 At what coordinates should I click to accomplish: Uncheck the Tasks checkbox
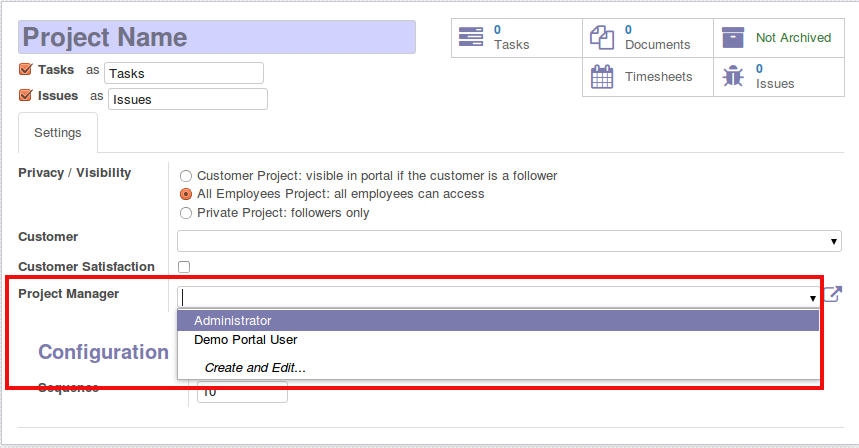coord(26,70)
